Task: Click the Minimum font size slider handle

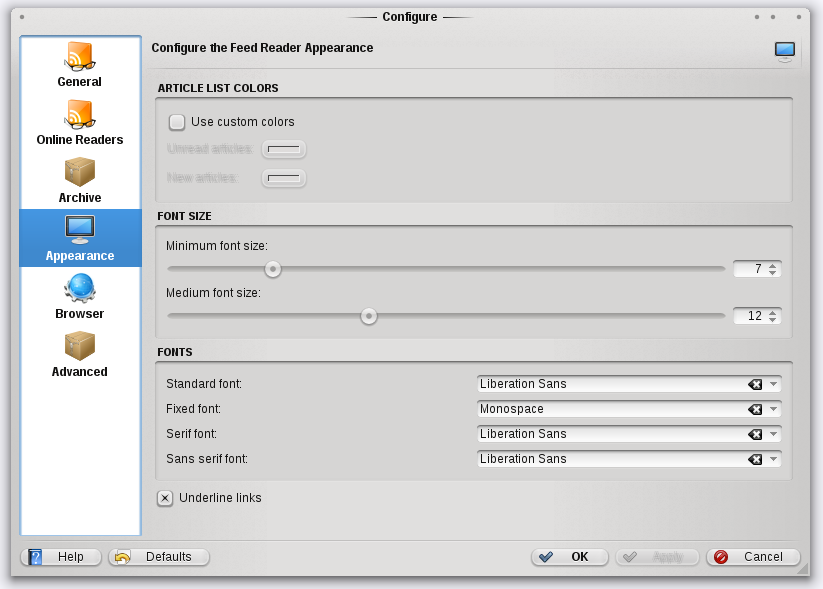Action: [273, 269]
